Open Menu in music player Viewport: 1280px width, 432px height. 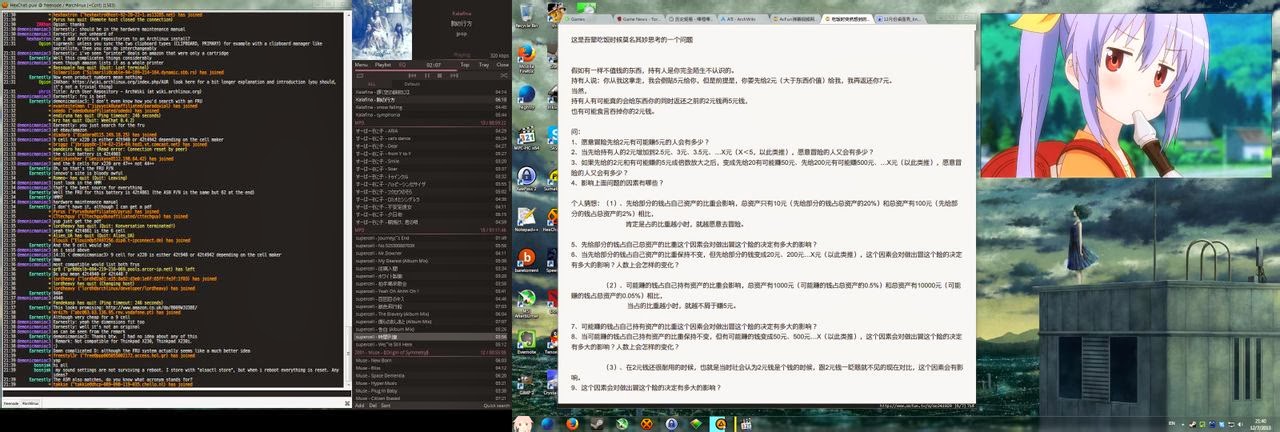pos(361,64)
